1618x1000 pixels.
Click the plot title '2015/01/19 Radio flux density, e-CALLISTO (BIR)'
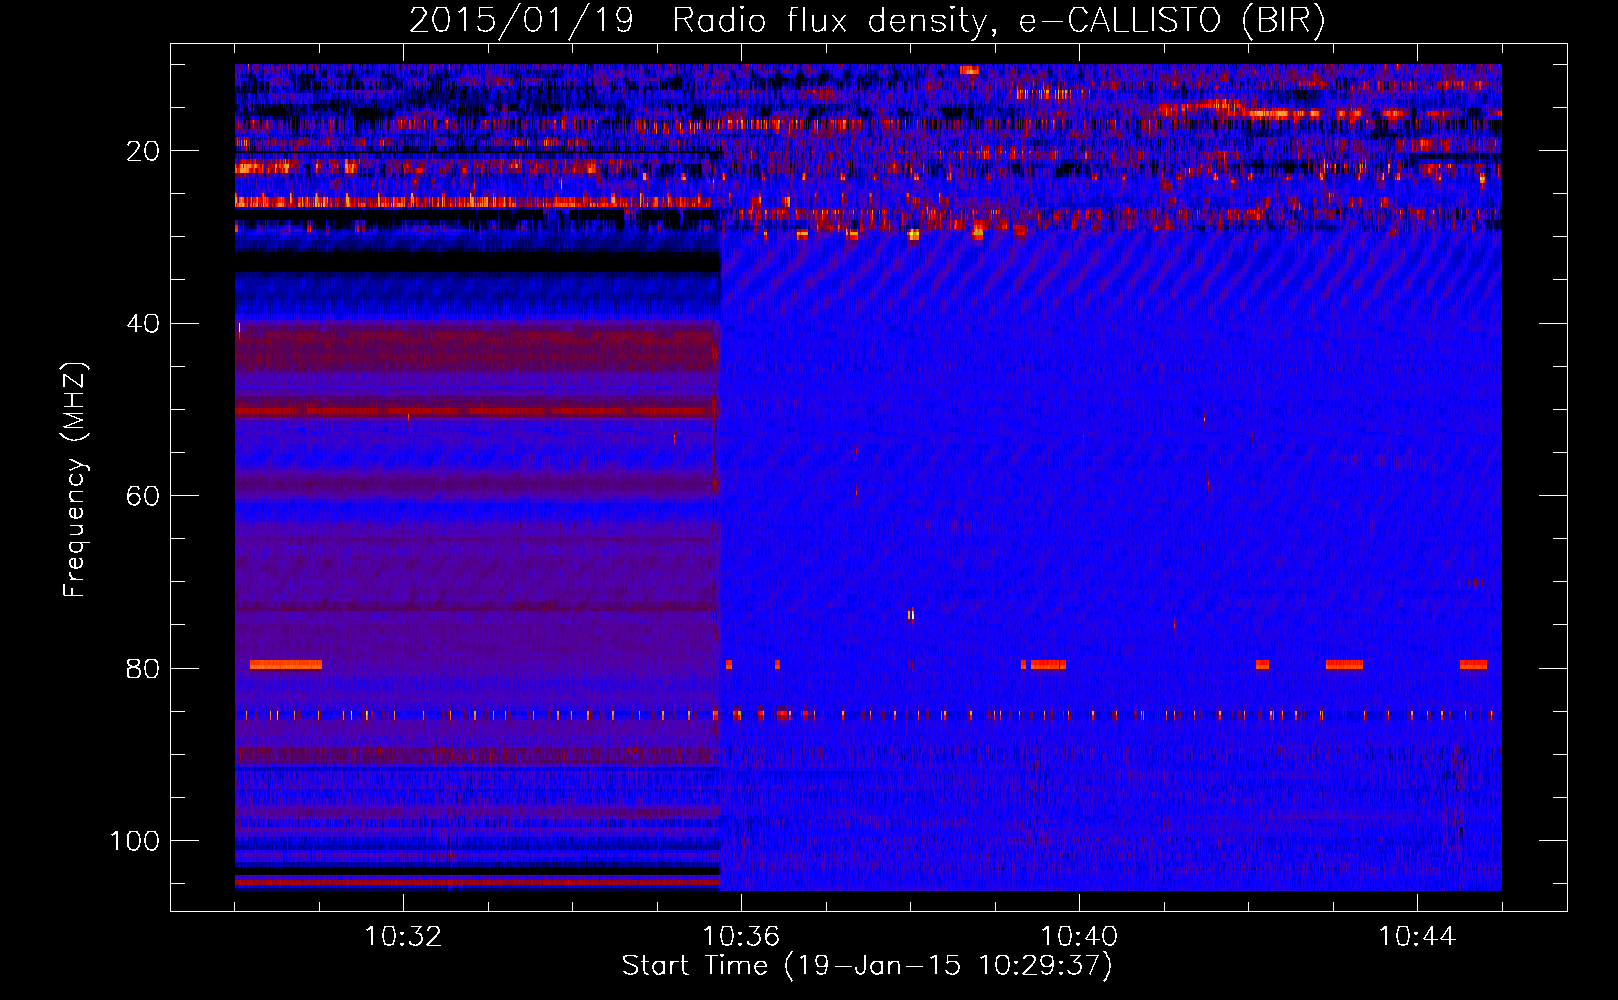coord(867,20)
